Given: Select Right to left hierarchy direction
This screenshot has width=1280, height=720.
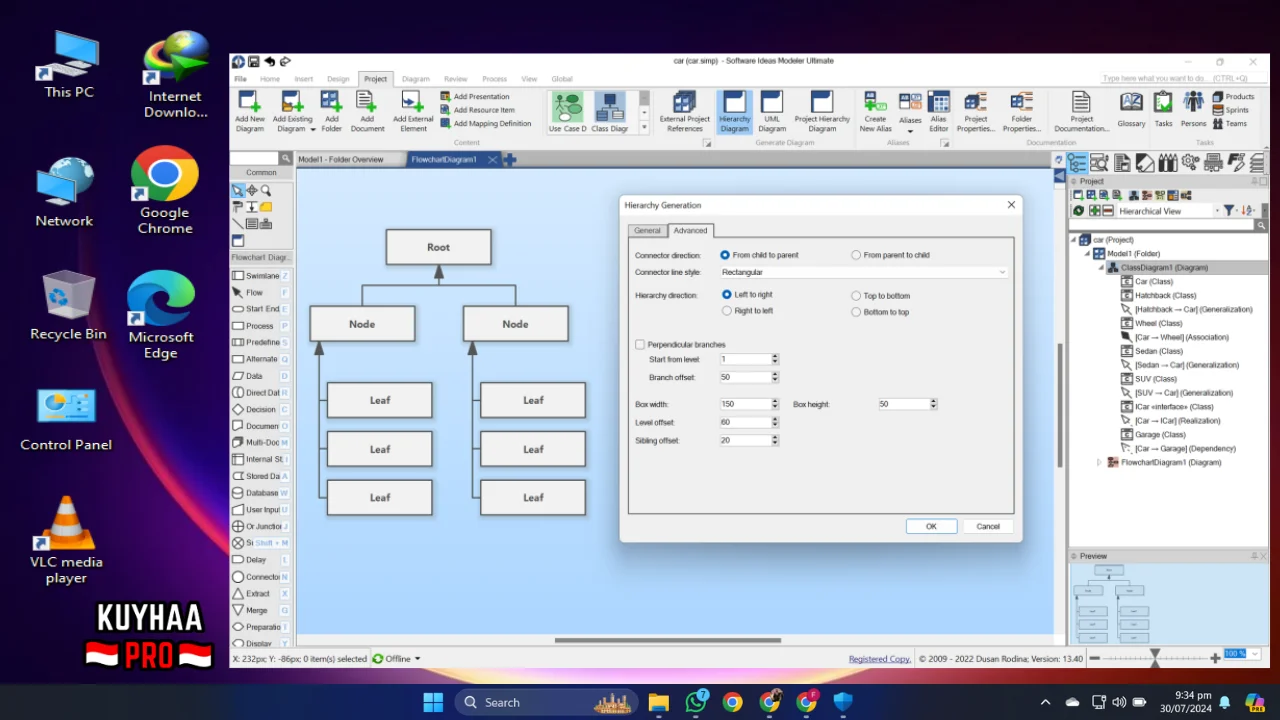Looking at the screenshot, I should click(727, 311).
